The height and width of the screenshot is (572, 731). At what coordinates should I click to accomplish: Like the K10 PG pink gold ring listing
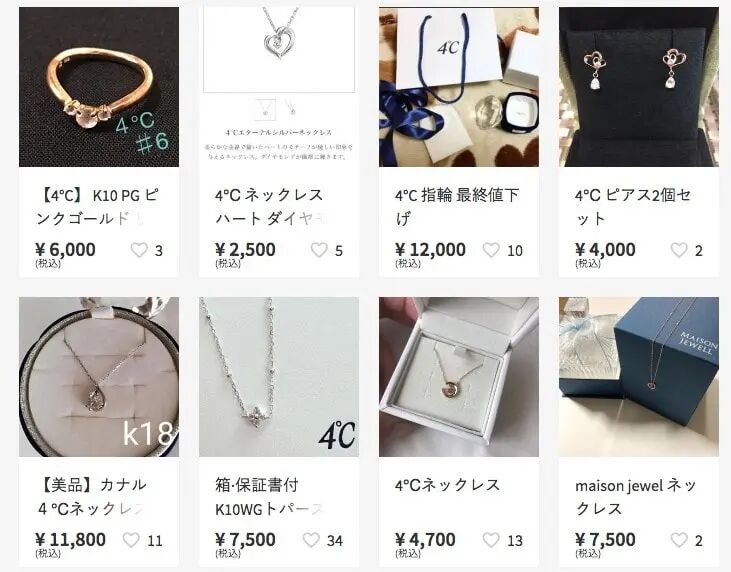139,250
